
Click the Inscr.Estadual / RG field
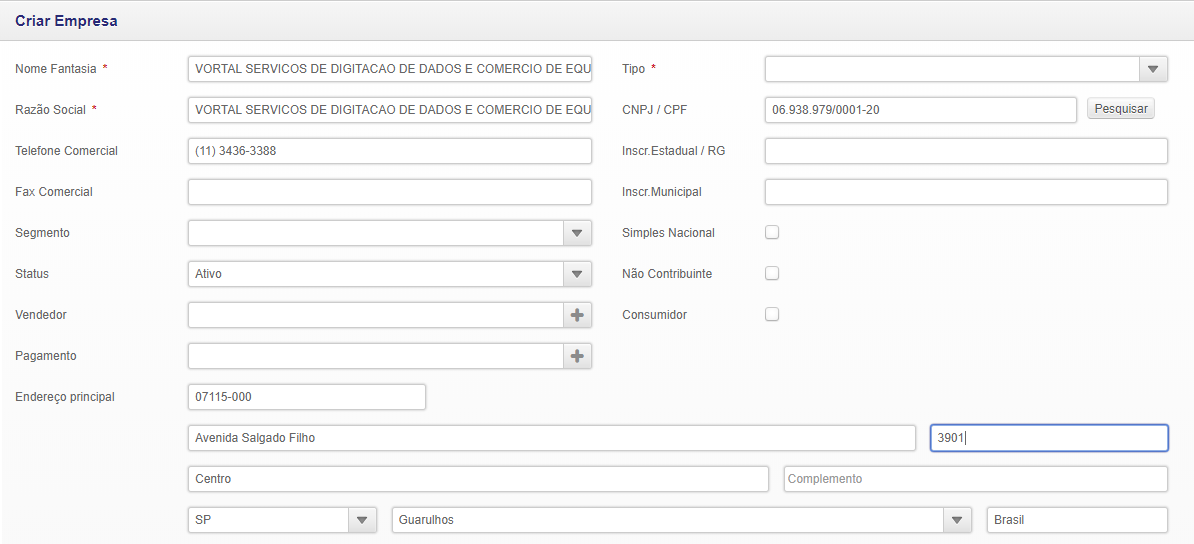[x=965, y=151]
